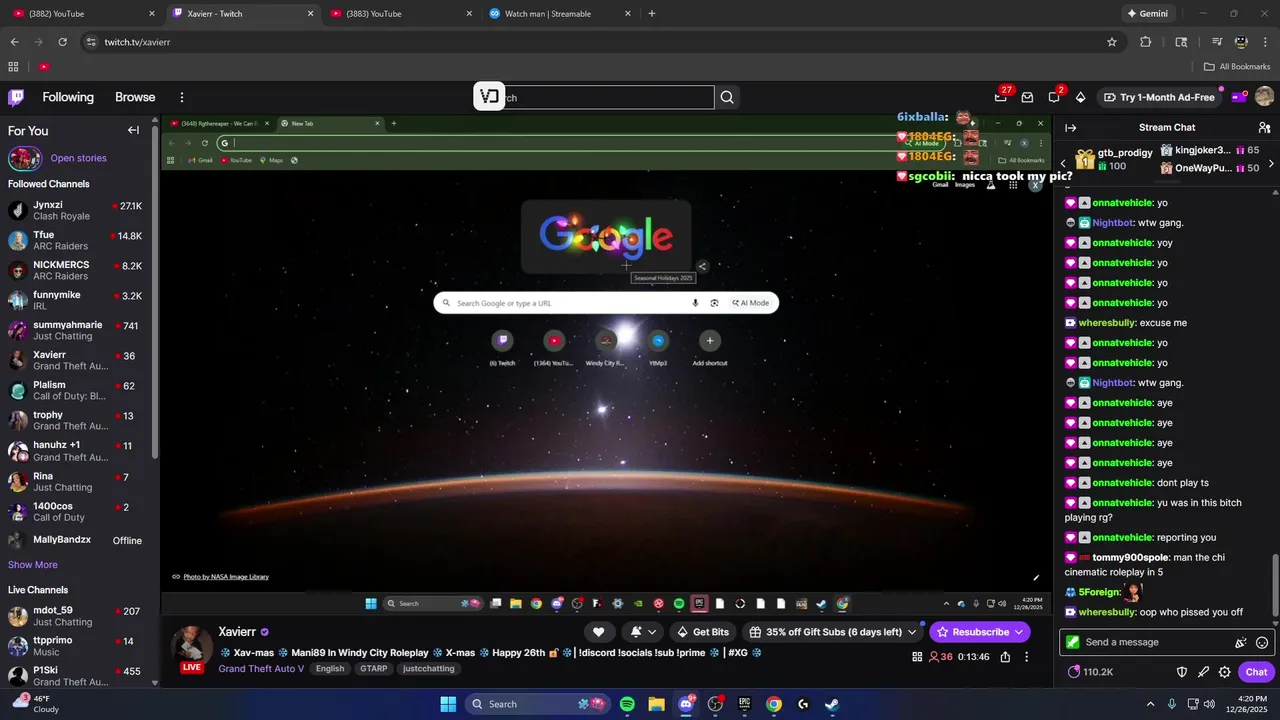
Task: Bookmark this page with the star icon
Action: [1112, 42]
